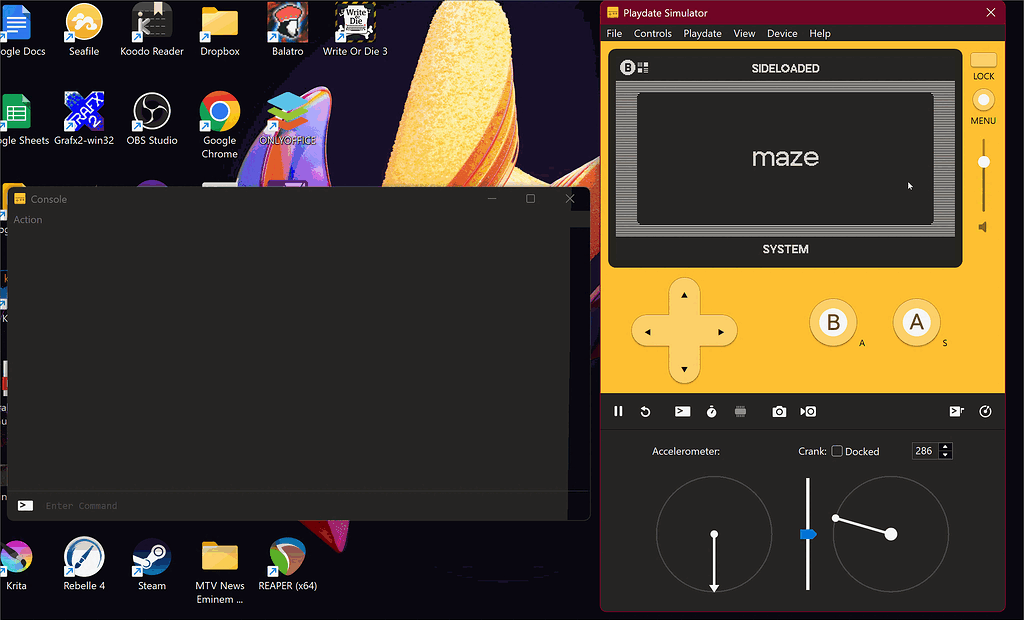Screen dimensions: 1024x620
Task: Toggle the crank controls icon
Action: 985,411
